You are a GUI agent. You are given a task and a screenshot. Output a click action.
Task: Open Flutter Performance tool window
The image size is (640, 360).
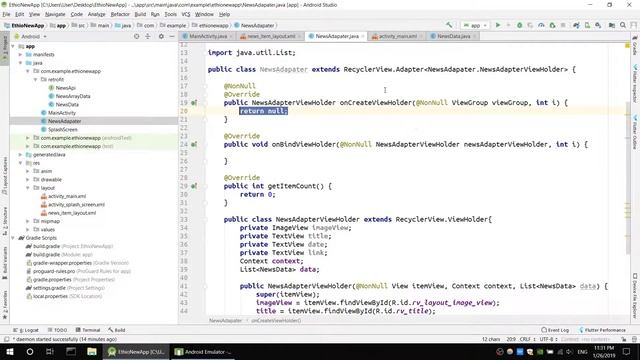coord(602,330)
